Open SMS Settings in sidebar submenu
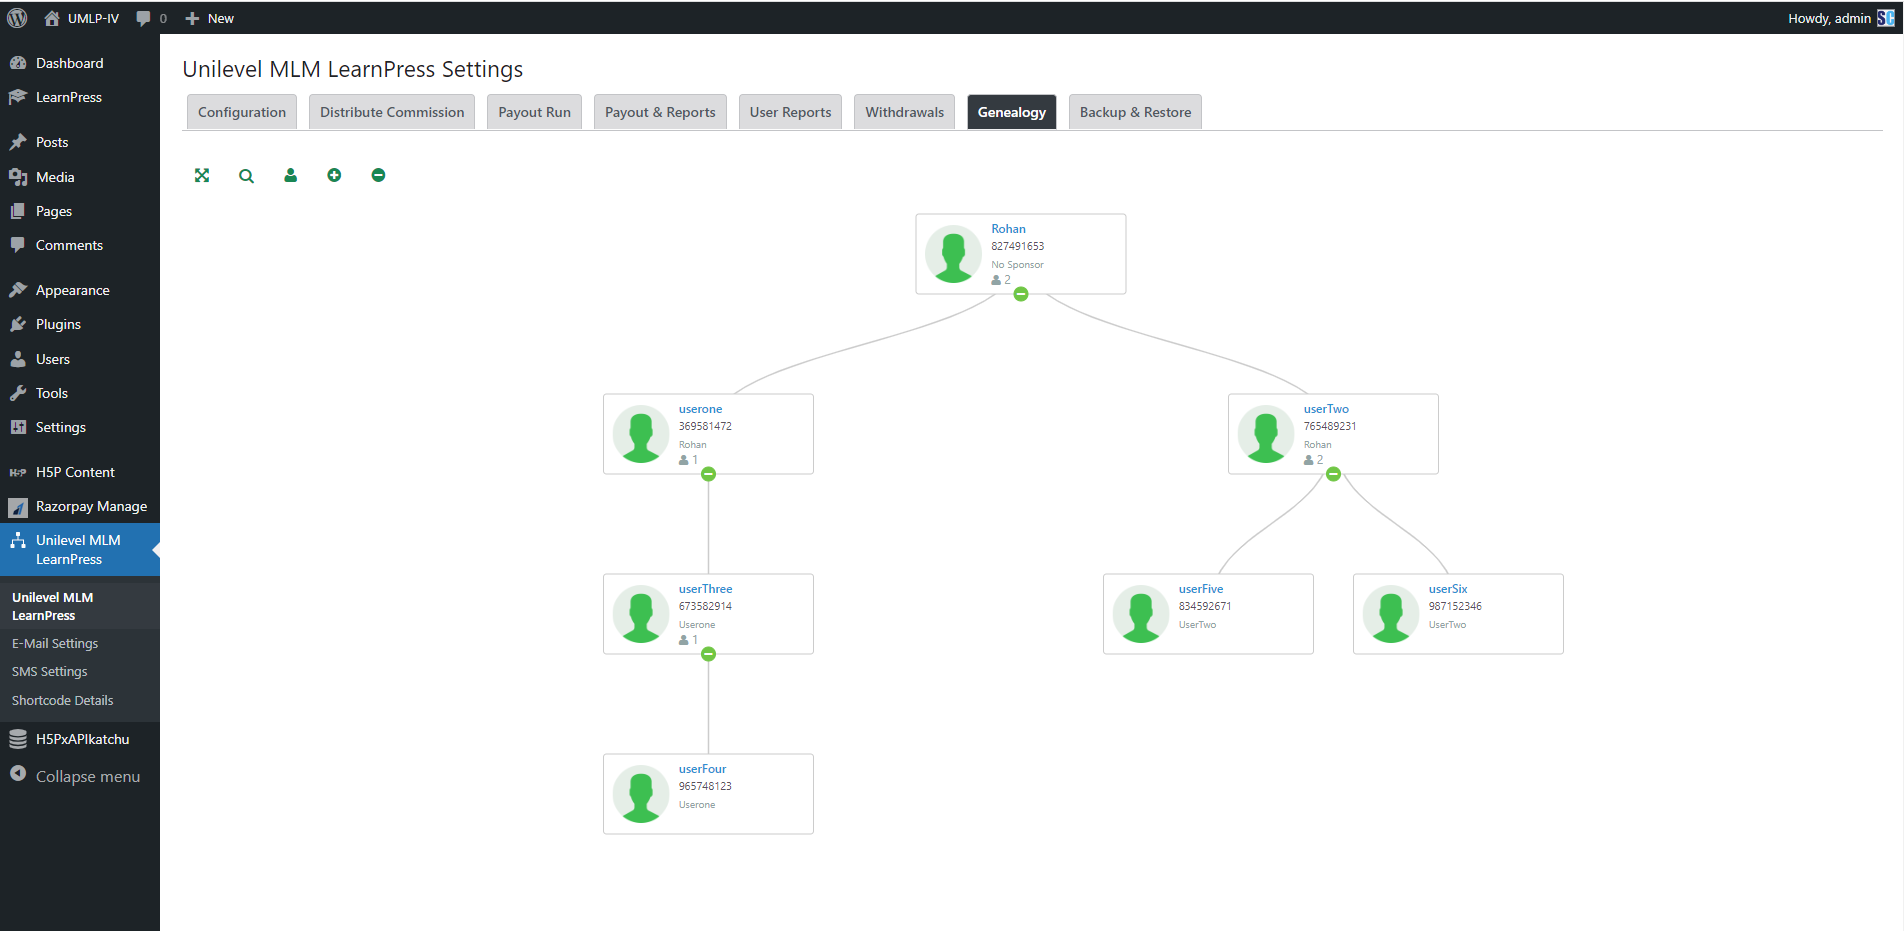1904x931 pixels. coord(50,672)
